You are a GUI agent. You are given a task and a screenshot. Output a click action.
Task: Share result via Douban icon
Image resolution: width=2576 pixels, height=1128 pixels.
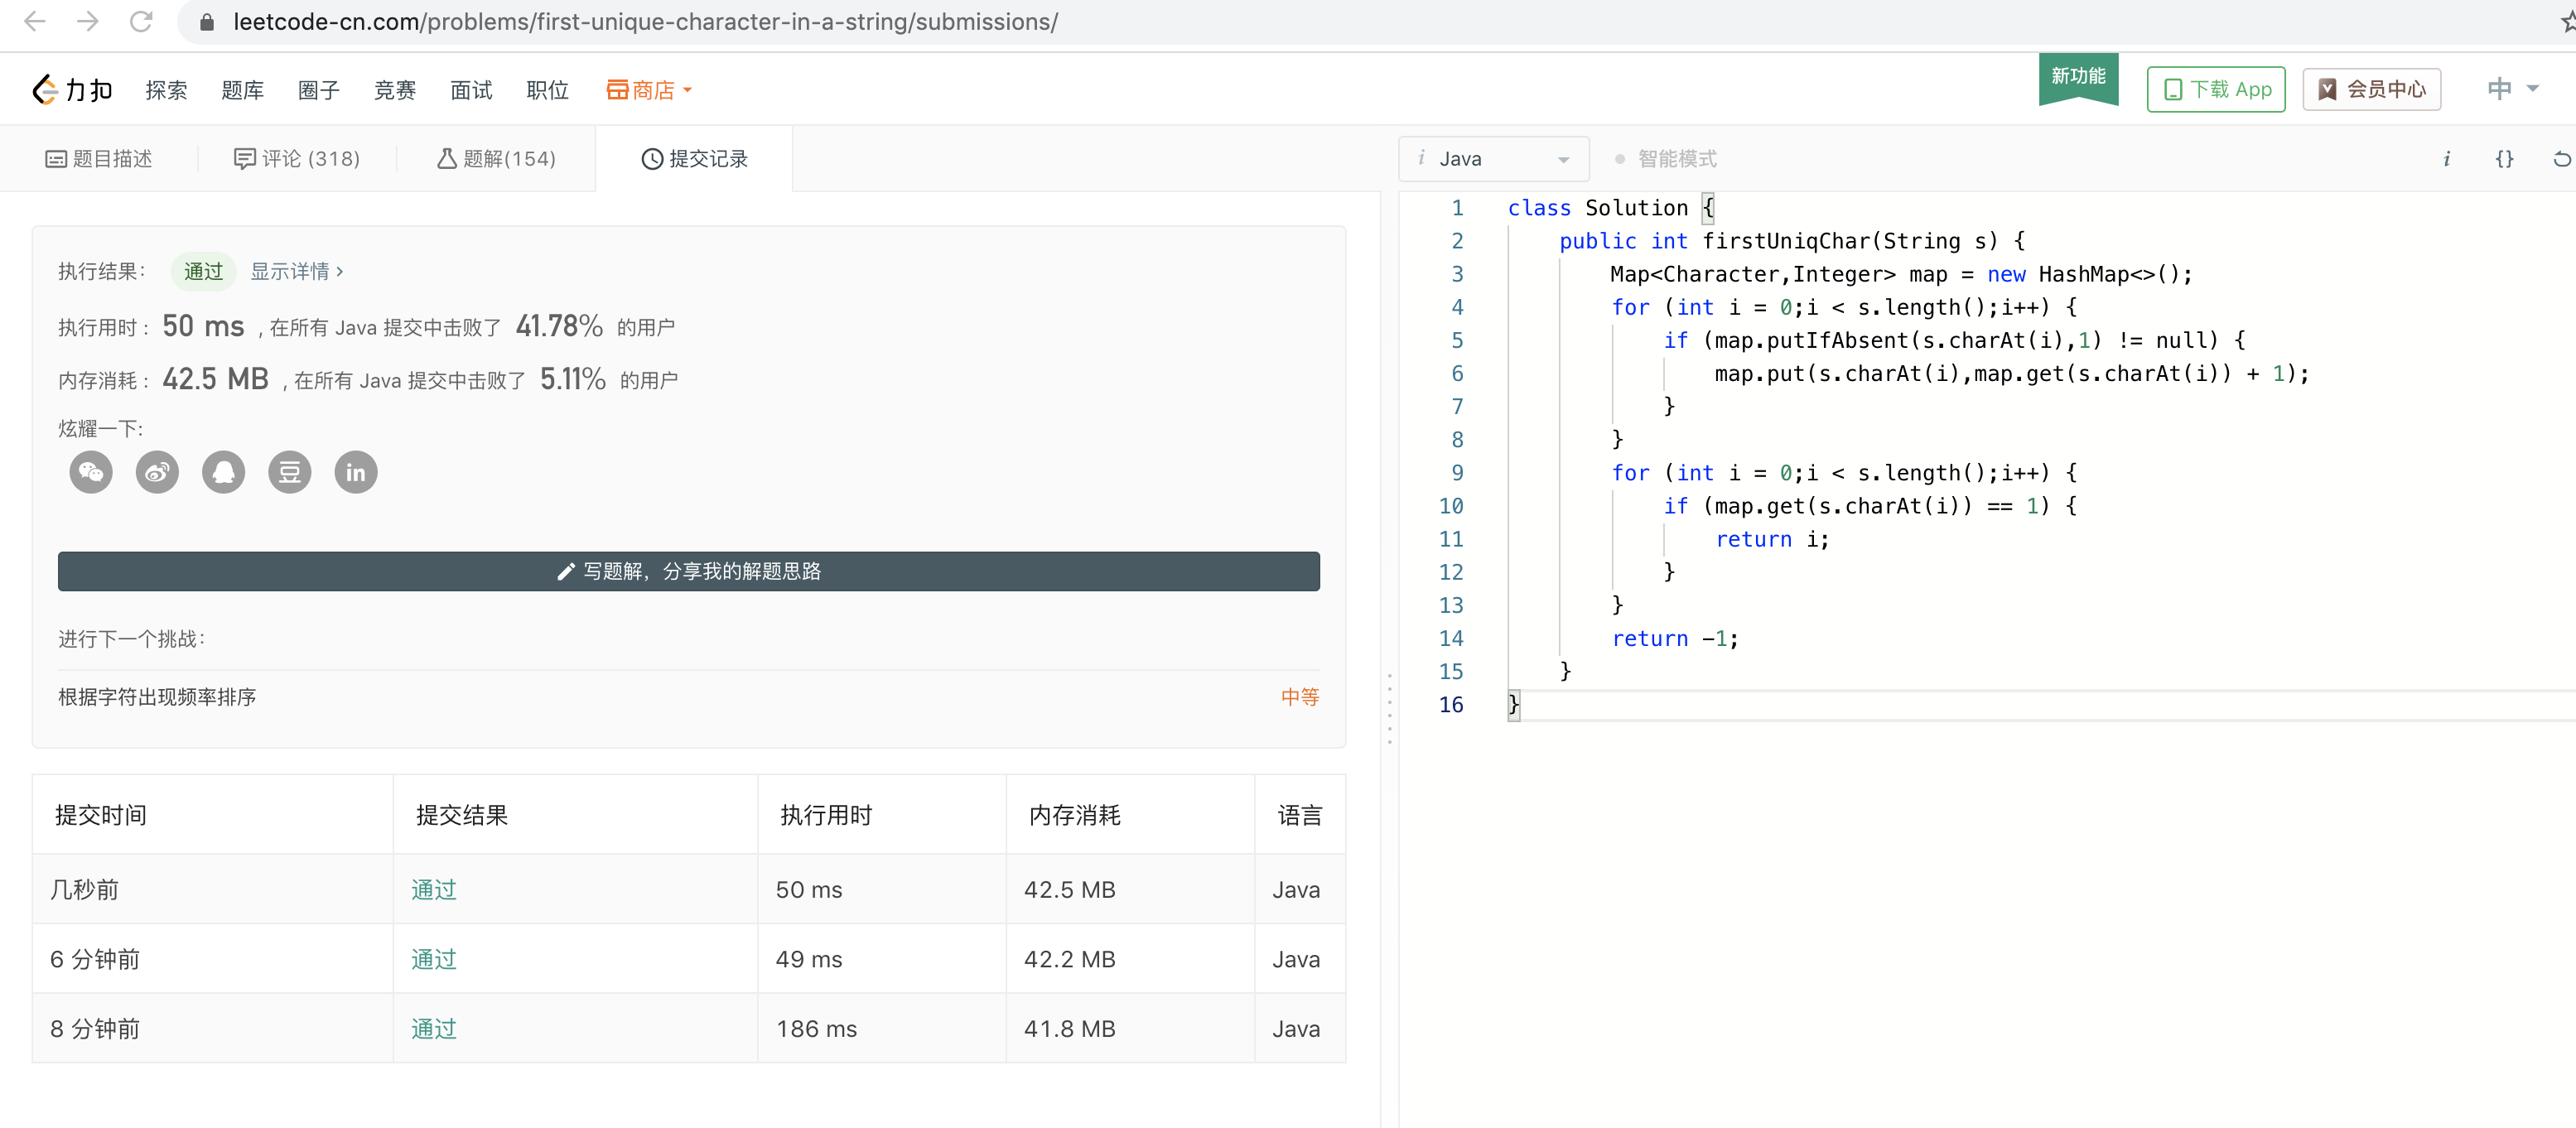pyautogui.click(x=290, y=472)
